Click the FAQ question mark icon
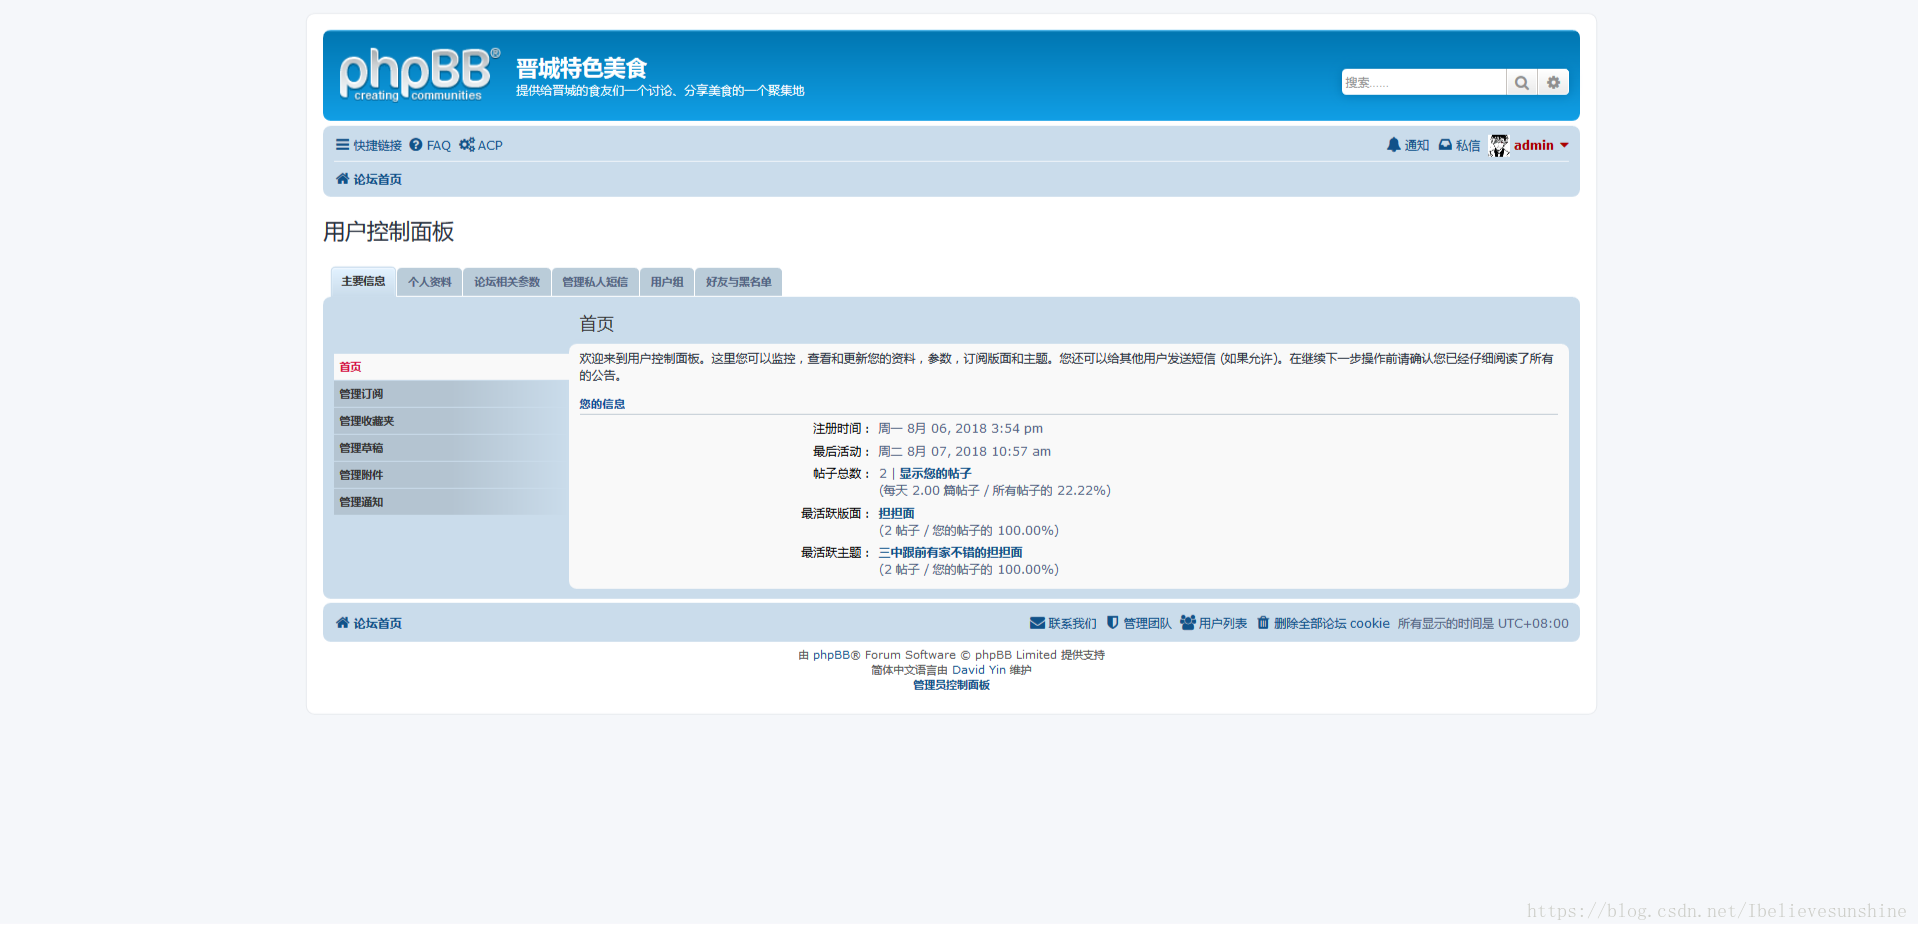1918x931 pixels. [x=417, y=145]
